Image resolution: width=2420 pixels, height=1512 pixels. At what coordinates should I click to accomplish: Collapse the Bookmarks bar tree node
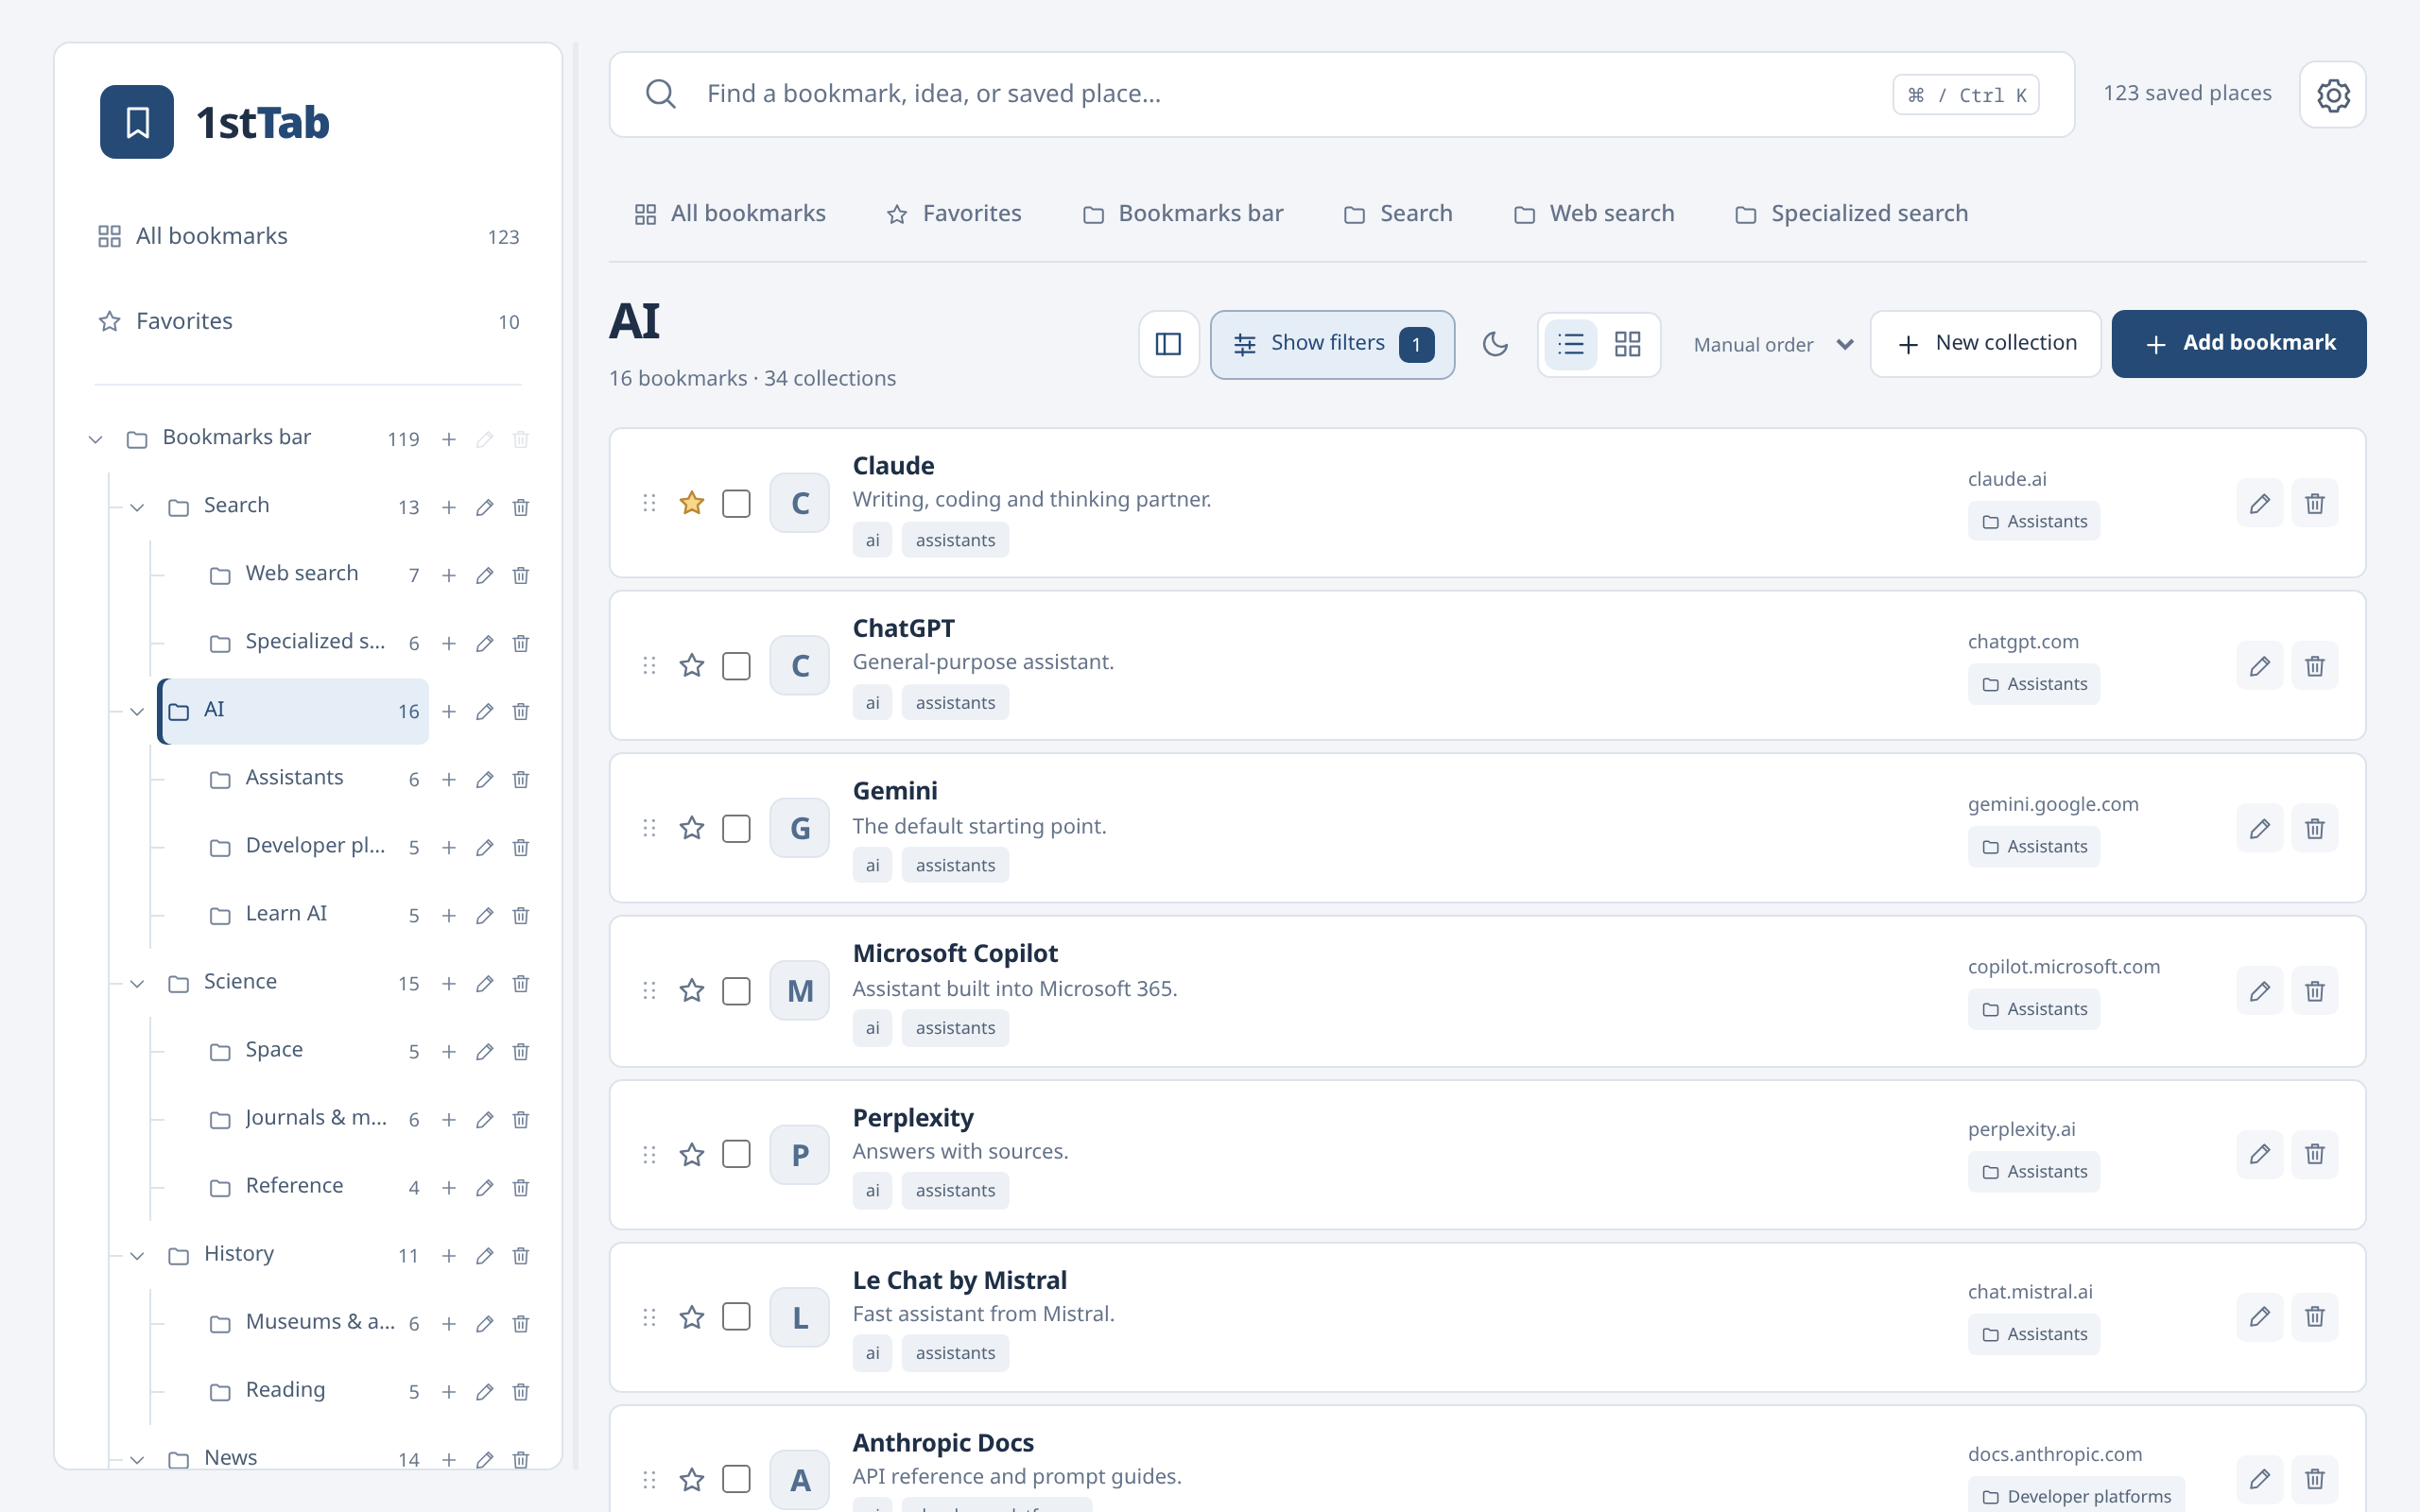[x=96, y=439]
